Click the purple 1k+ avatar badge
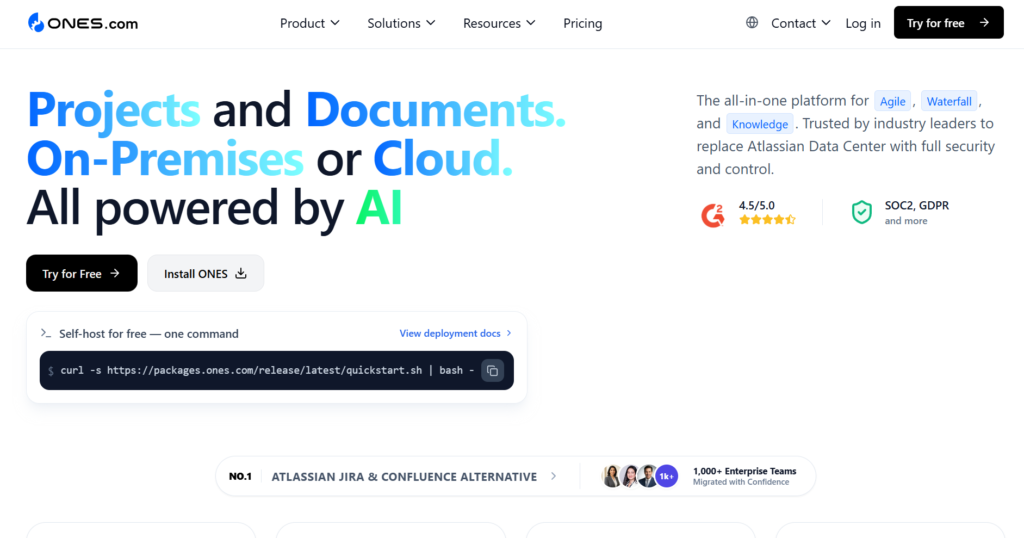Viewport: 1024px width, 538px height. pos(666,476)
